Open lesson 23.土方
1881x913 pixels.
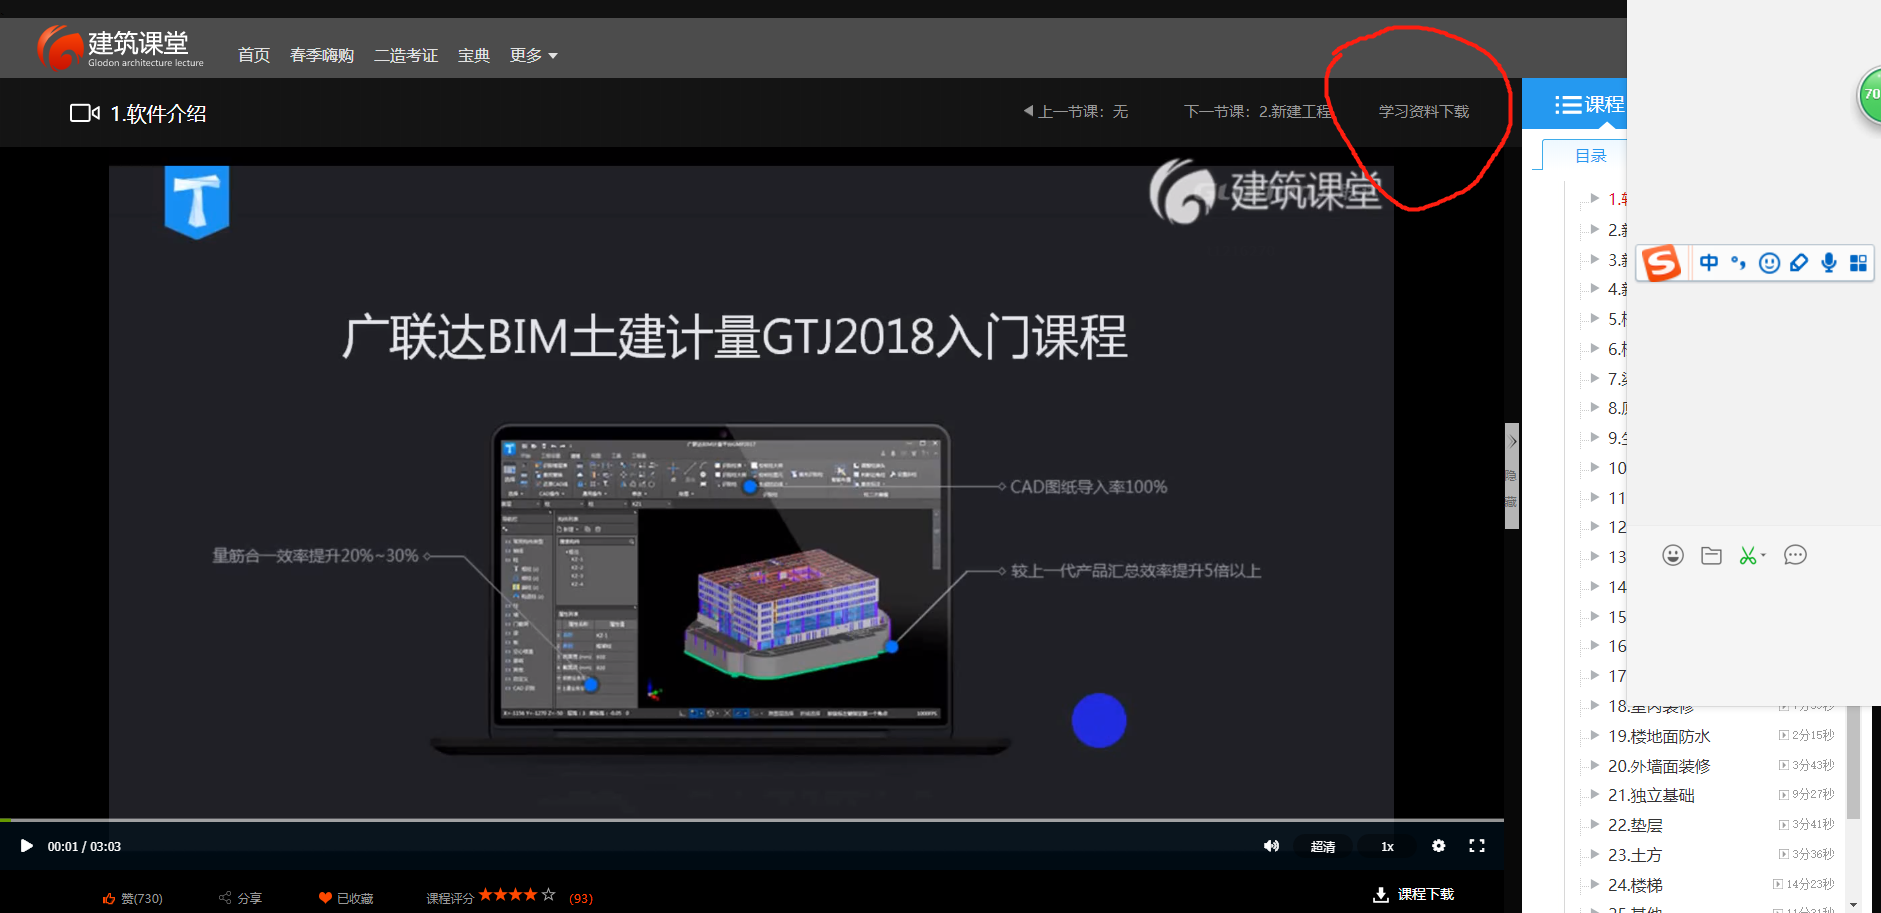click(1635, 855)
